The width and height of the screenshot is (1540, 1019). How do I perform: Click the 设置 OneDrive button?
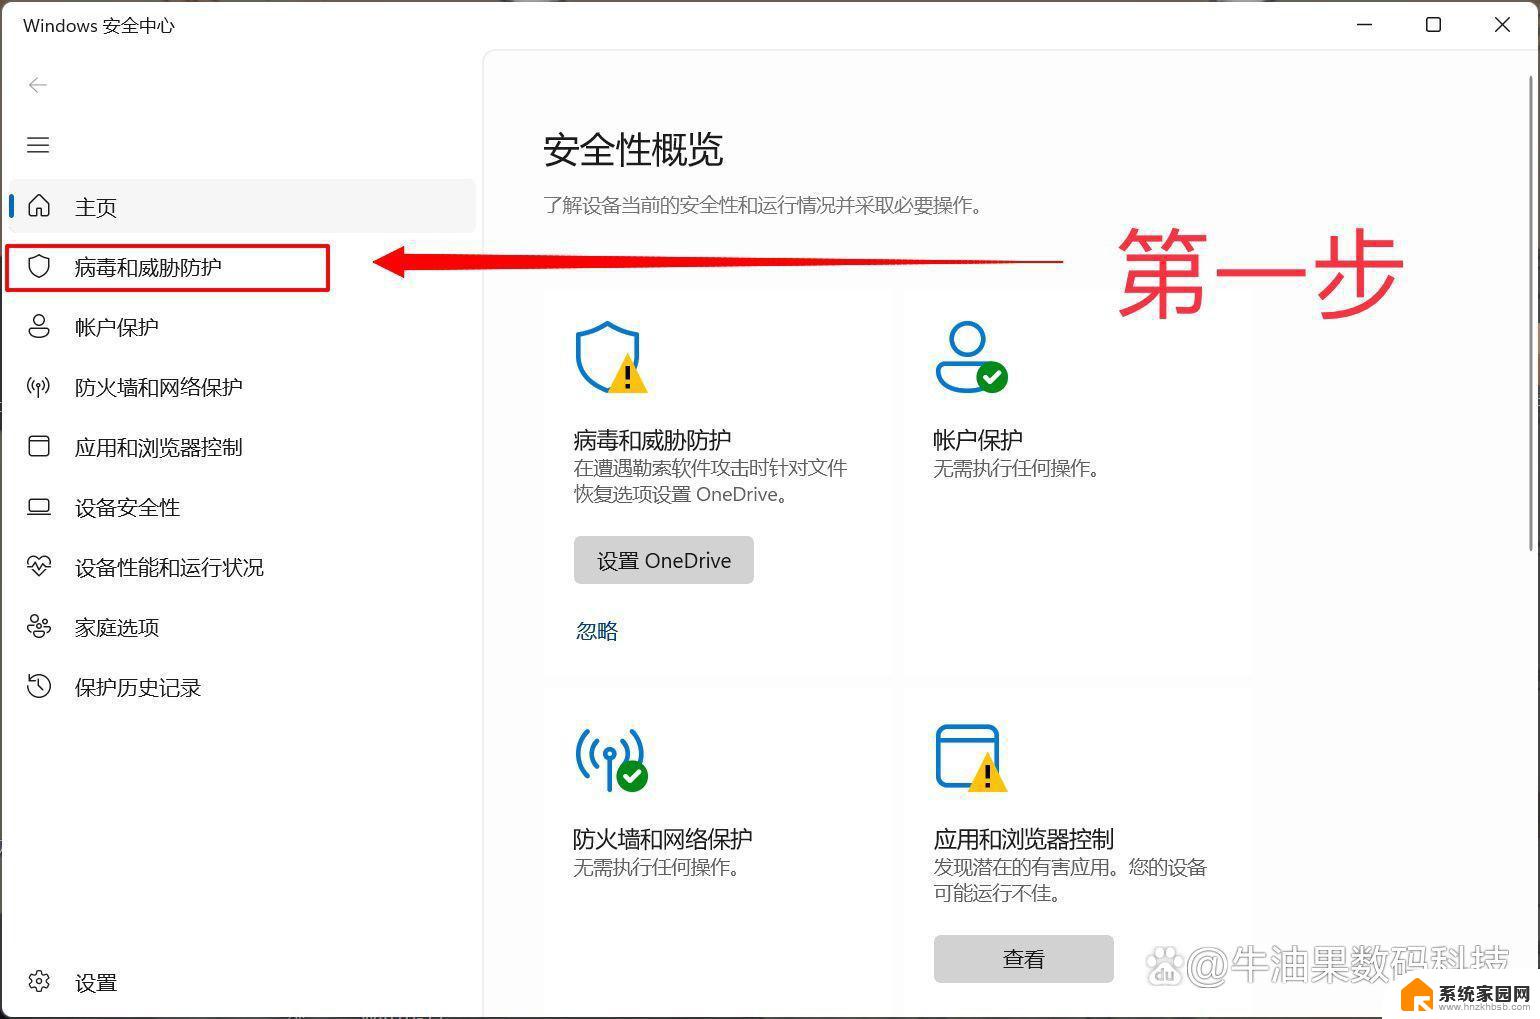[x=664, y=560]
